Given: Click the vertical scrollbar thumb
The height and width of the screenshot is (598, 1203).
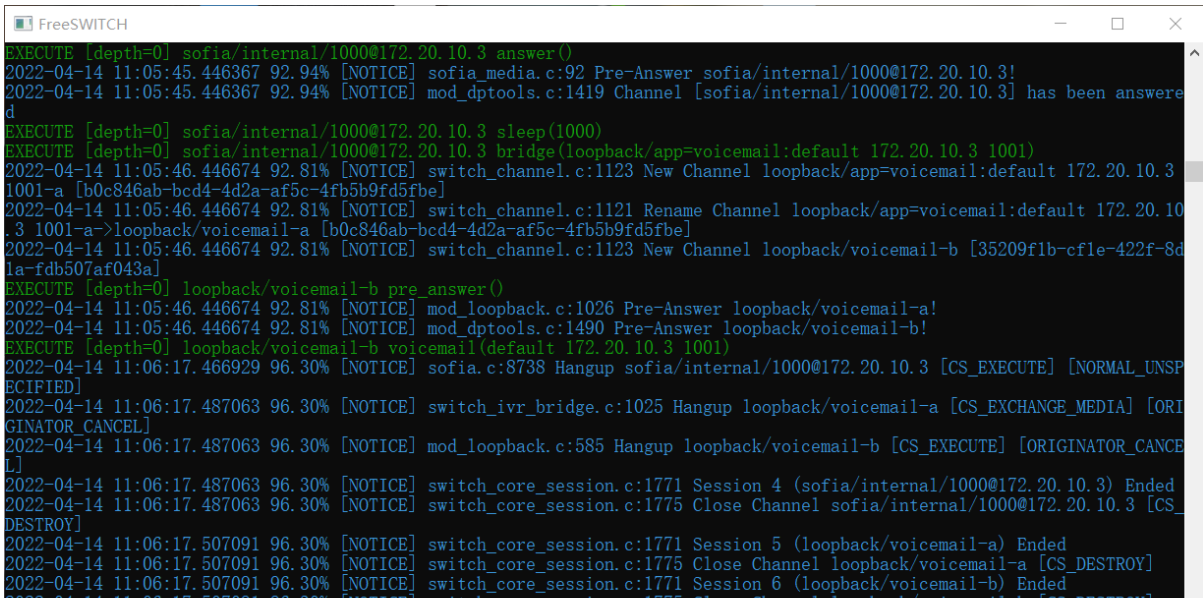Looking at the screenshot, I should (x=1194, y=171).
